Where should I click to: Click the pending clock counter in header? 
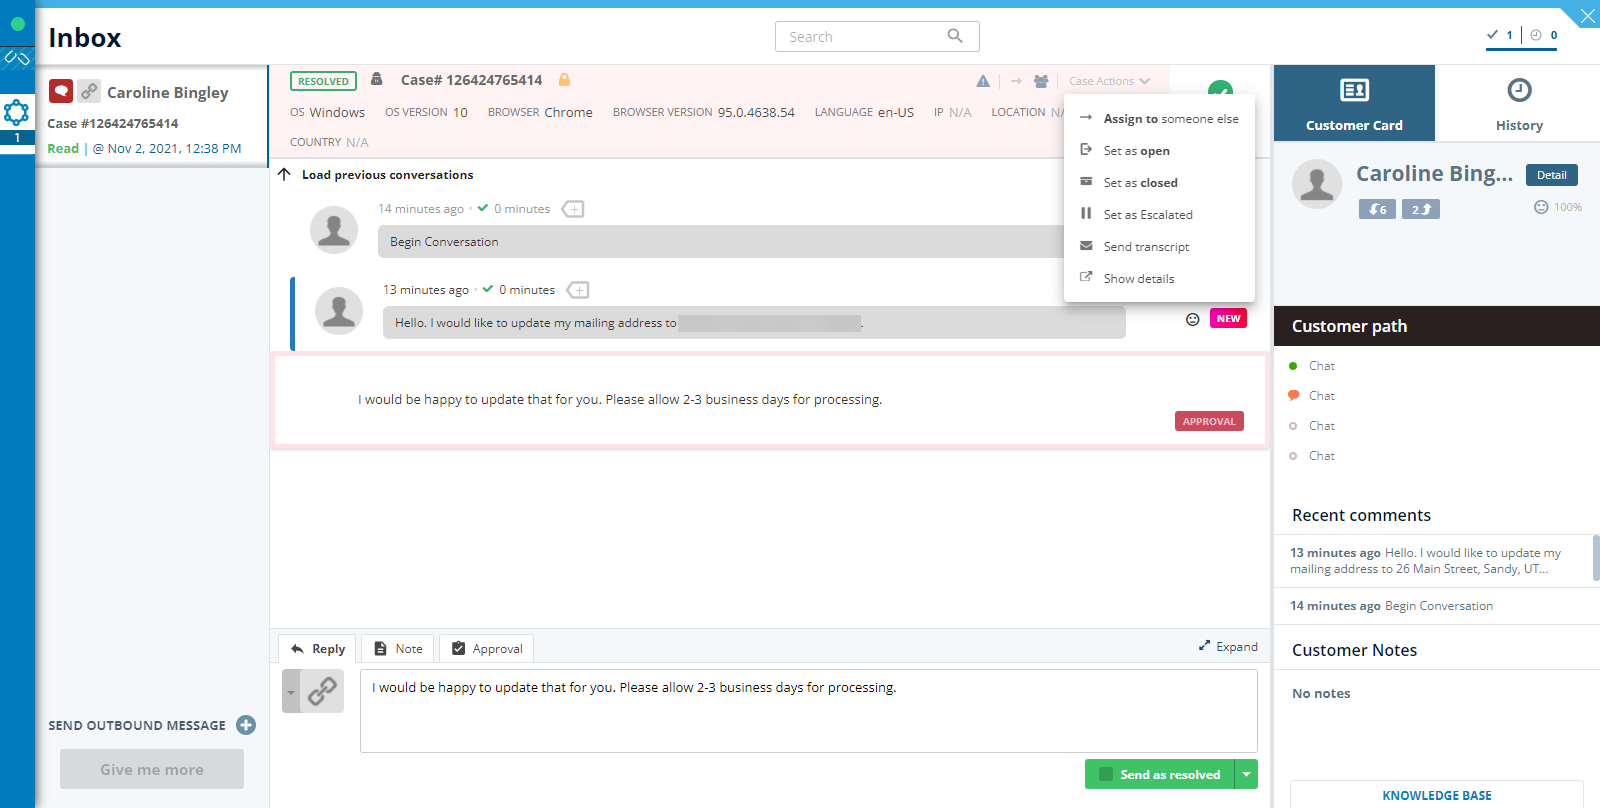pos(1544,35)
